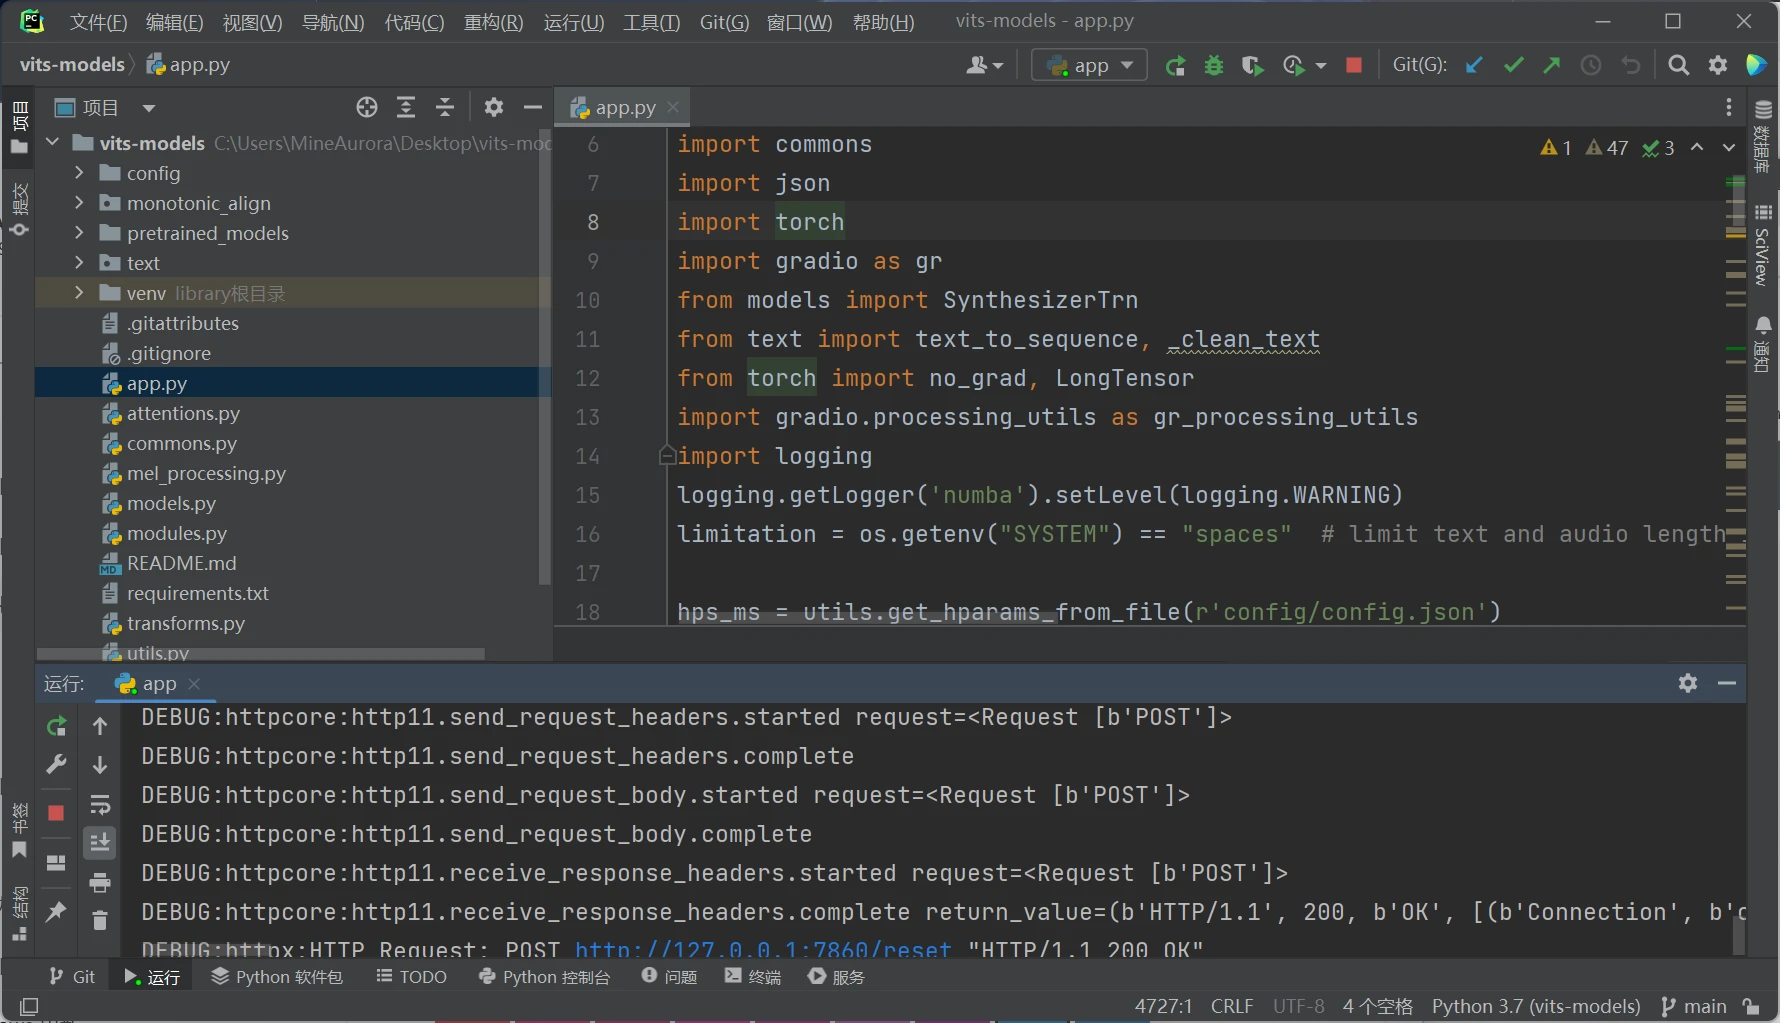This screenshot has width=1780, height=1023.
Task: Open the user account dropdown
Action: point(985,65)
